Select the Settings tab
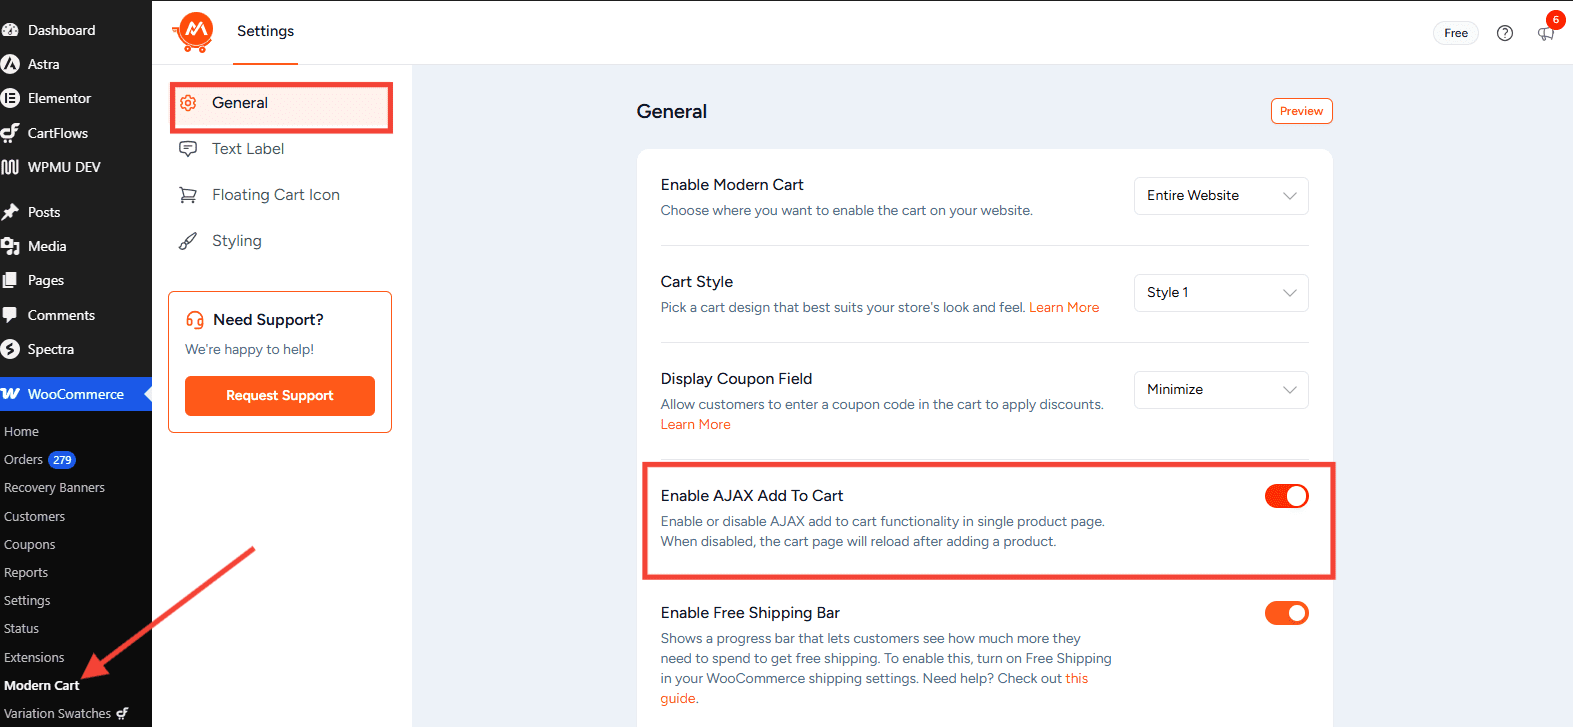 (266, 32)
